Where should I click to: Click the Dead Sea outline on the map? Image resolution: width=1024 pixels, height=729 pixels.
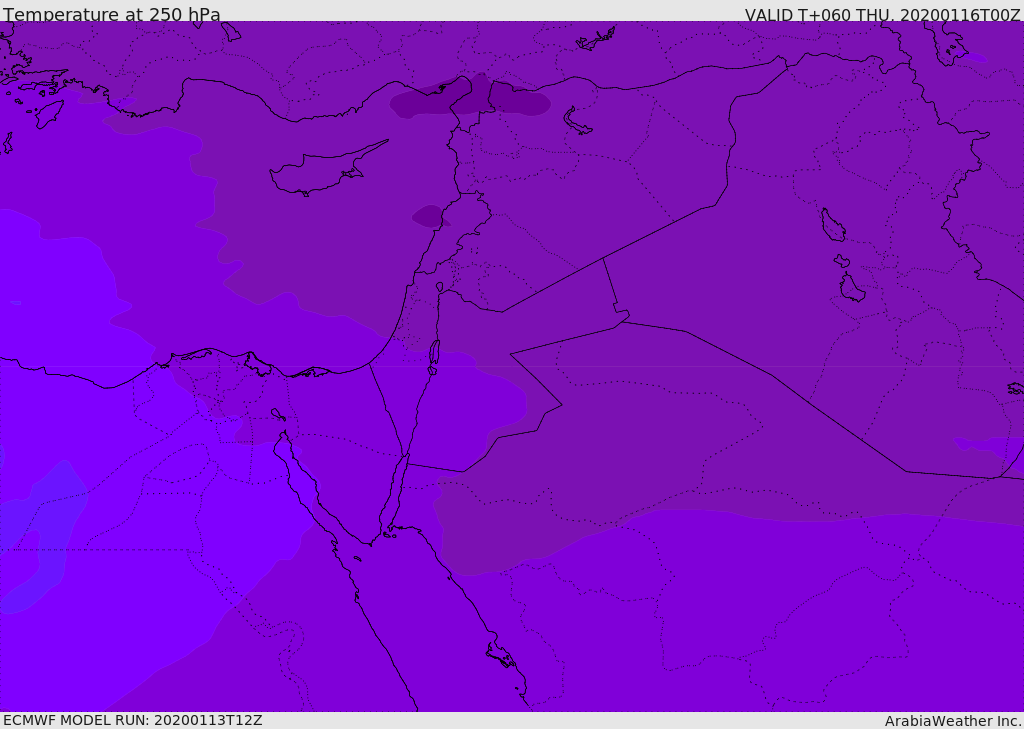coord(434,355)
